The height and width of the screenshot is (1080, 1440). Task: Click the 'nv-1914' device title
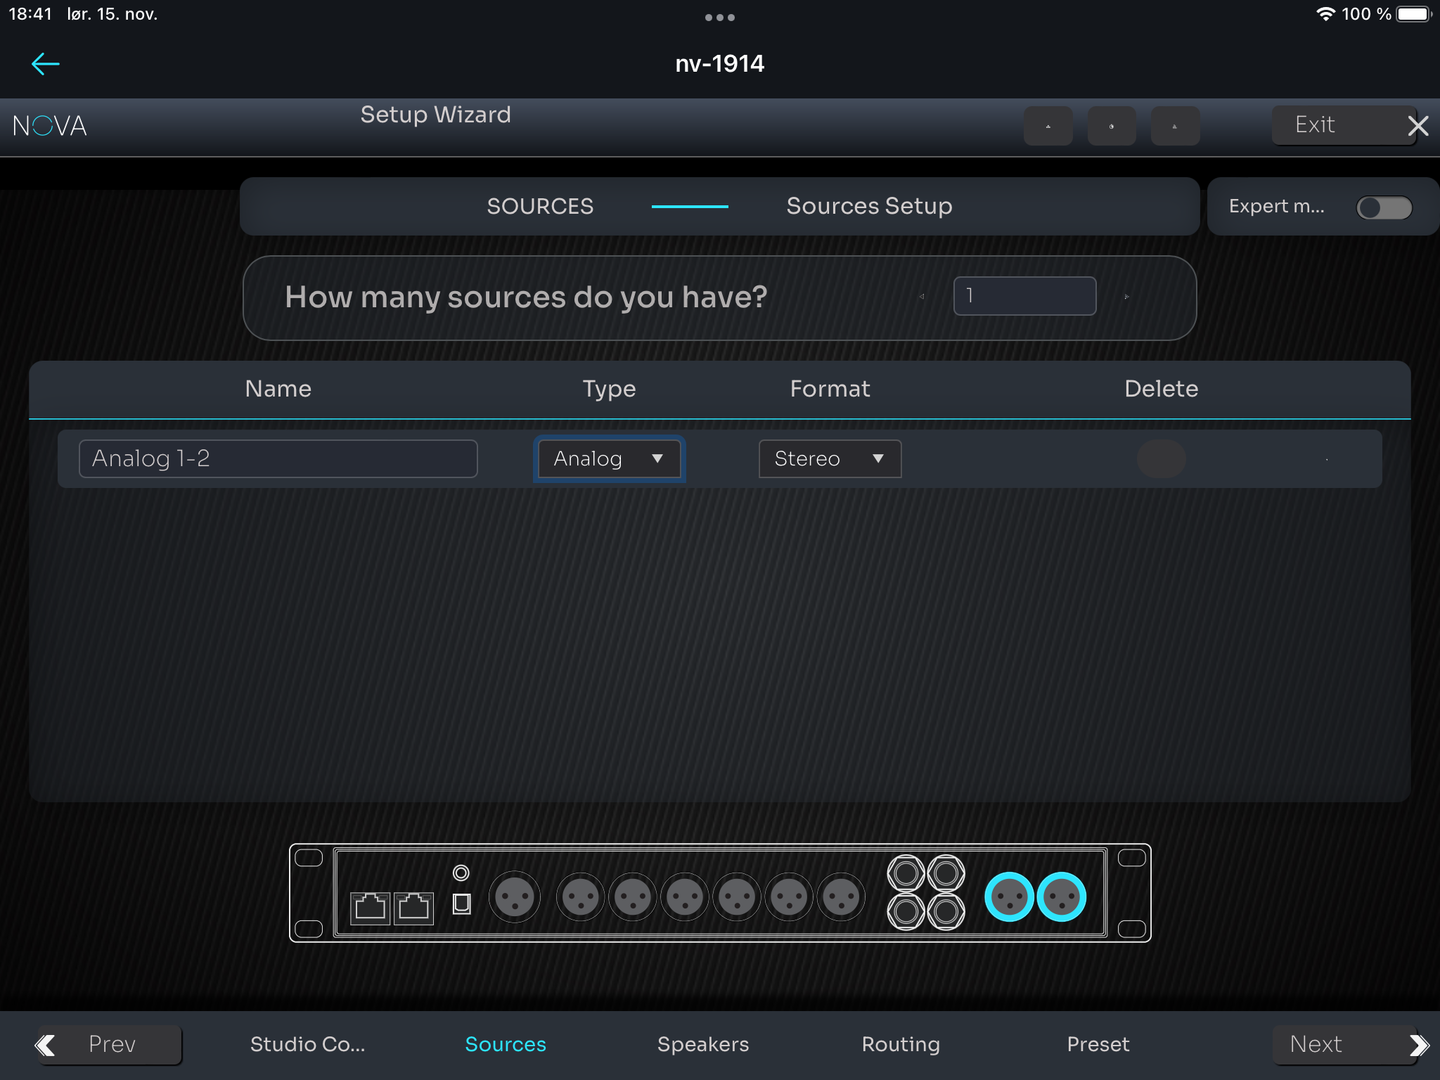point(720,64)
